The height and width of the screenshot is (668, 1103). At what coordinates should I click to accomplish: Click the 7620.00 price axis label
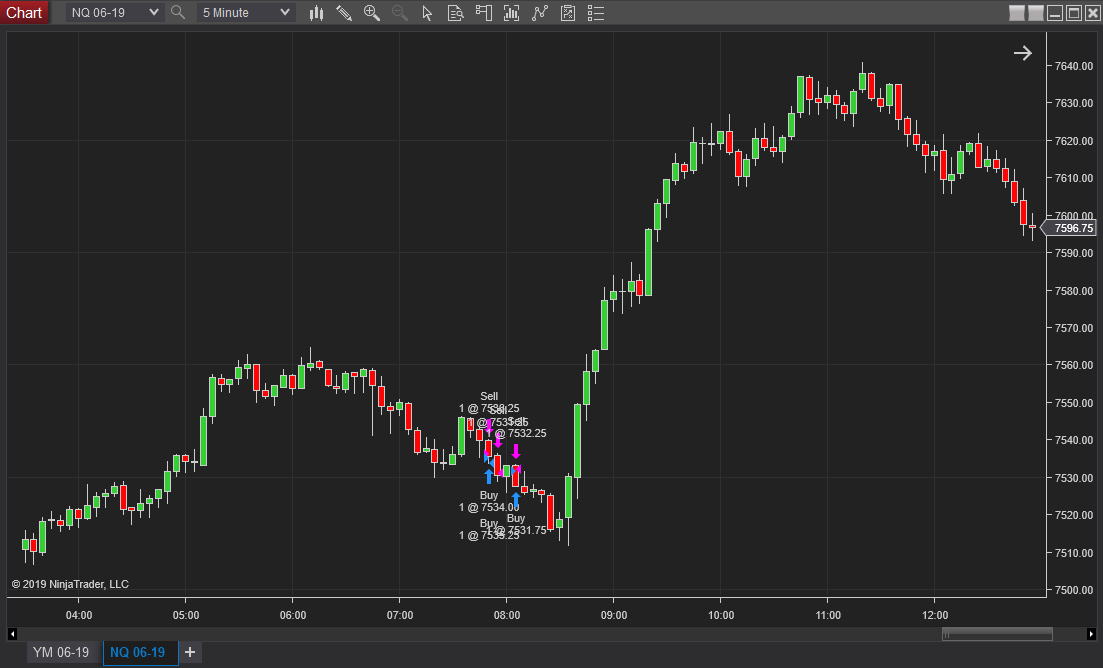pyautogui.click(x=1073, y=141)
